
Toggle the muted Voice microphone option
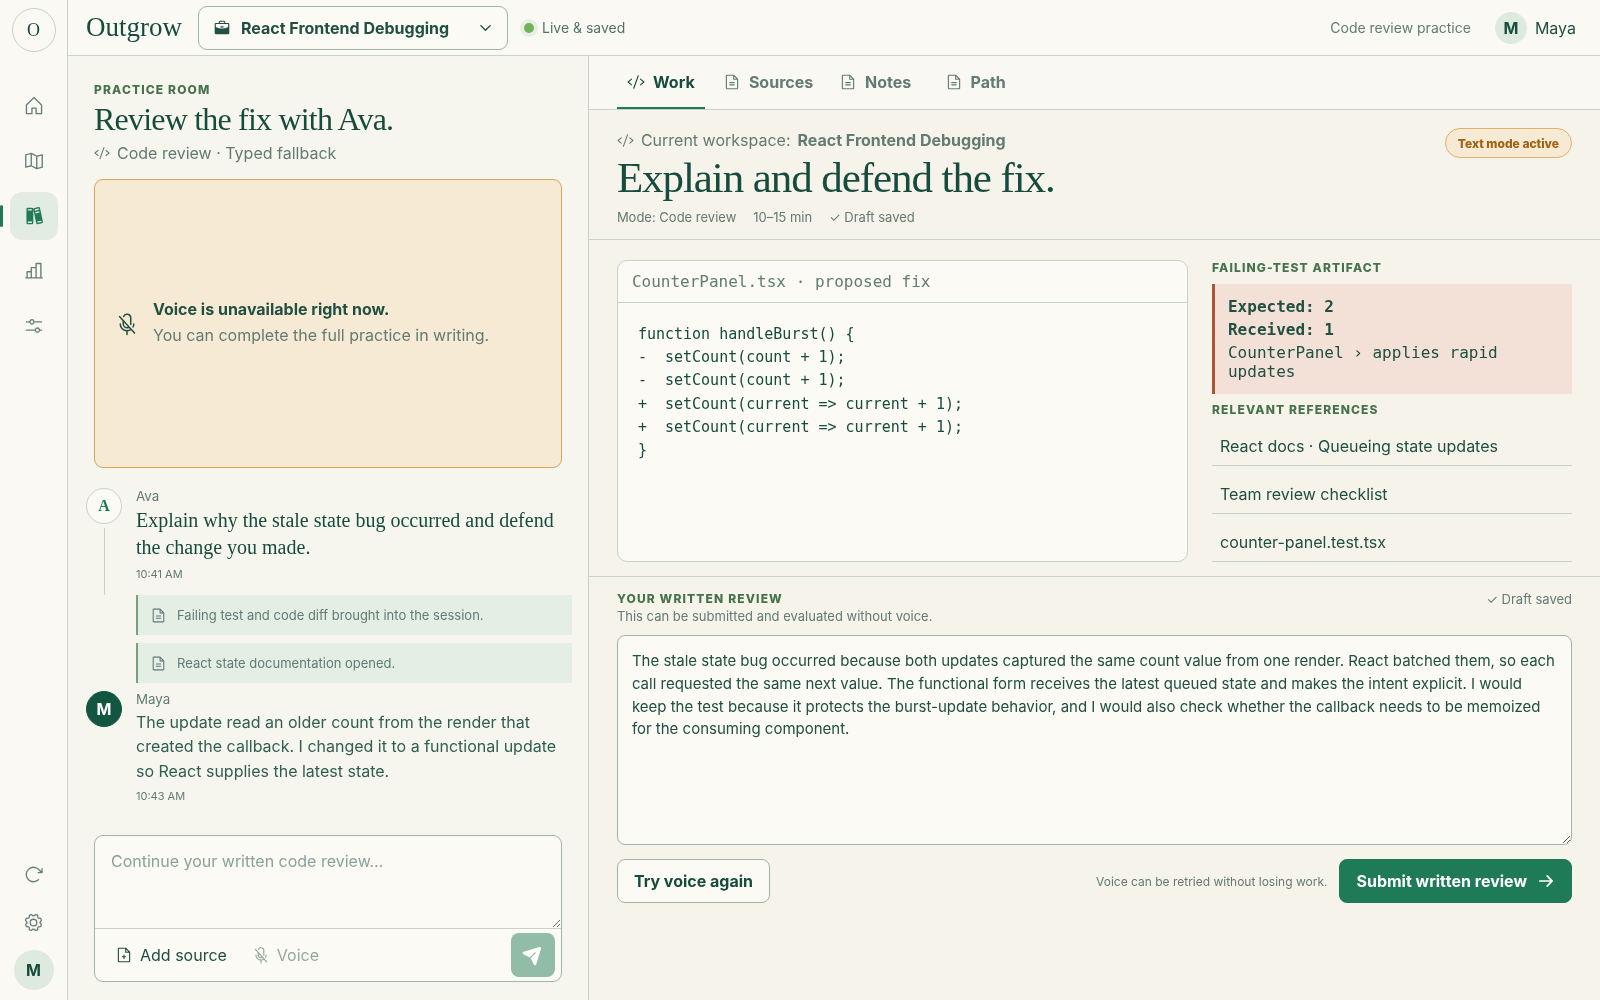(286, 955)
